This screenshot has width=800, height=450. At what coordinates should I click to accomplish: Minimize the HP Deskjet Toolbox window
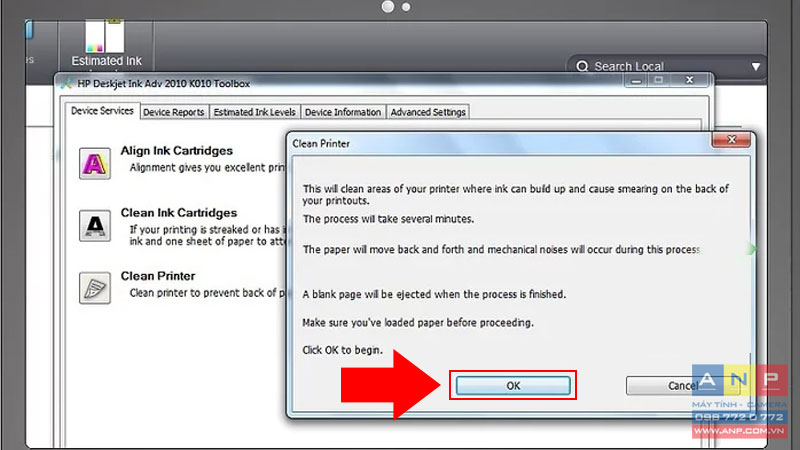click(x=636, y=81)
